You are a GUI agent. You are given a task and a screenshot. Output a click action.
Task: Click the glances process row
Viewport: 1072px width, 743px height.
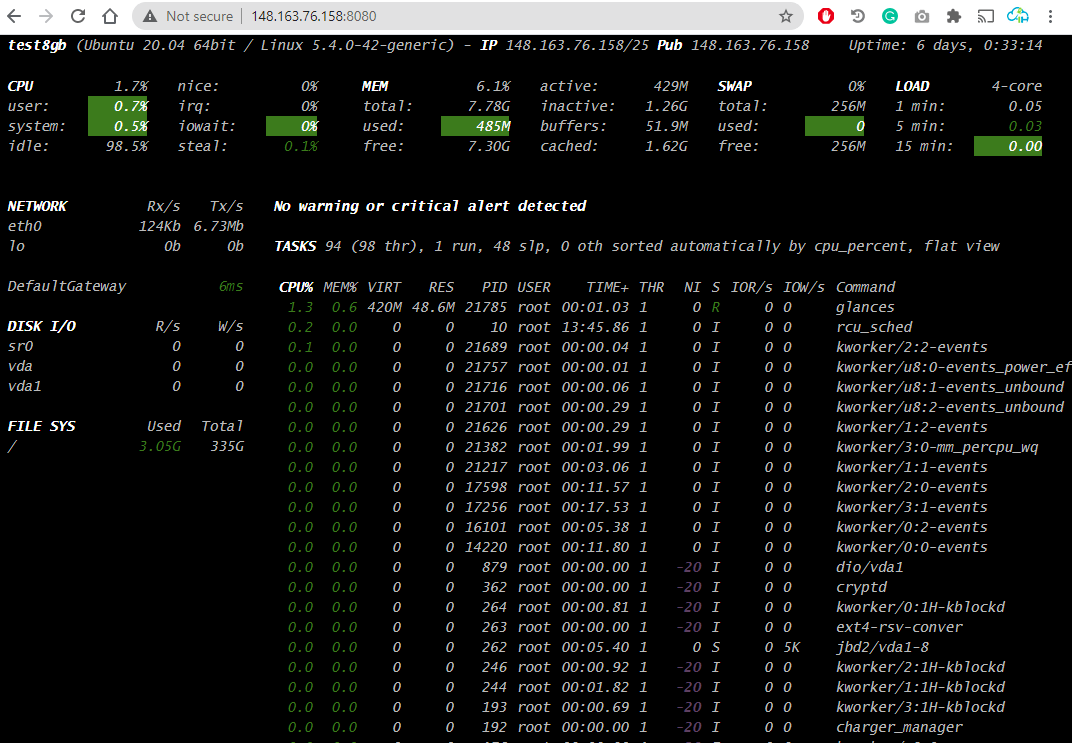[x=600, y=307]
